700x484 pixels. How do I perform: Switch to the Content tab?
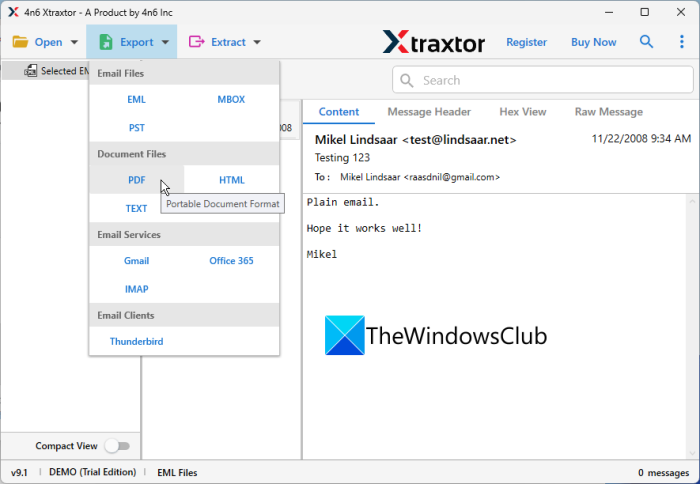(x=338, y=112)
